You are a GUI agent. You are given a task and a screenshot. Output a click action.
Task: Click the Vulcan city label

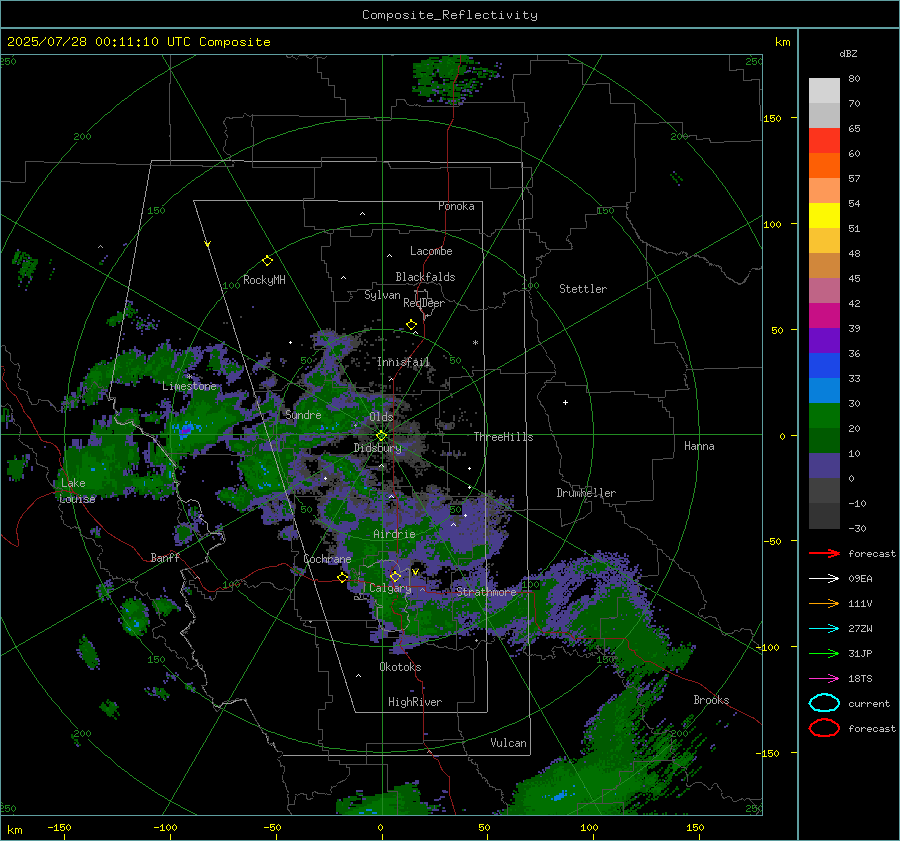pos(508,743)
